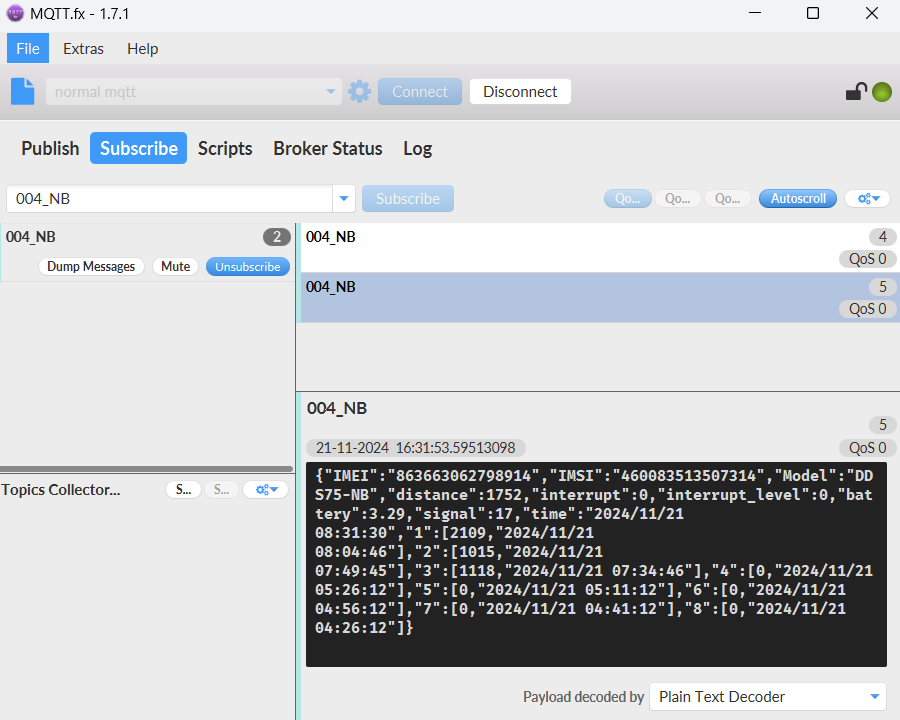This screenshot has height=720, width=900.
Task: Open the Payload decoder dropdown
Action: point(768,696)
